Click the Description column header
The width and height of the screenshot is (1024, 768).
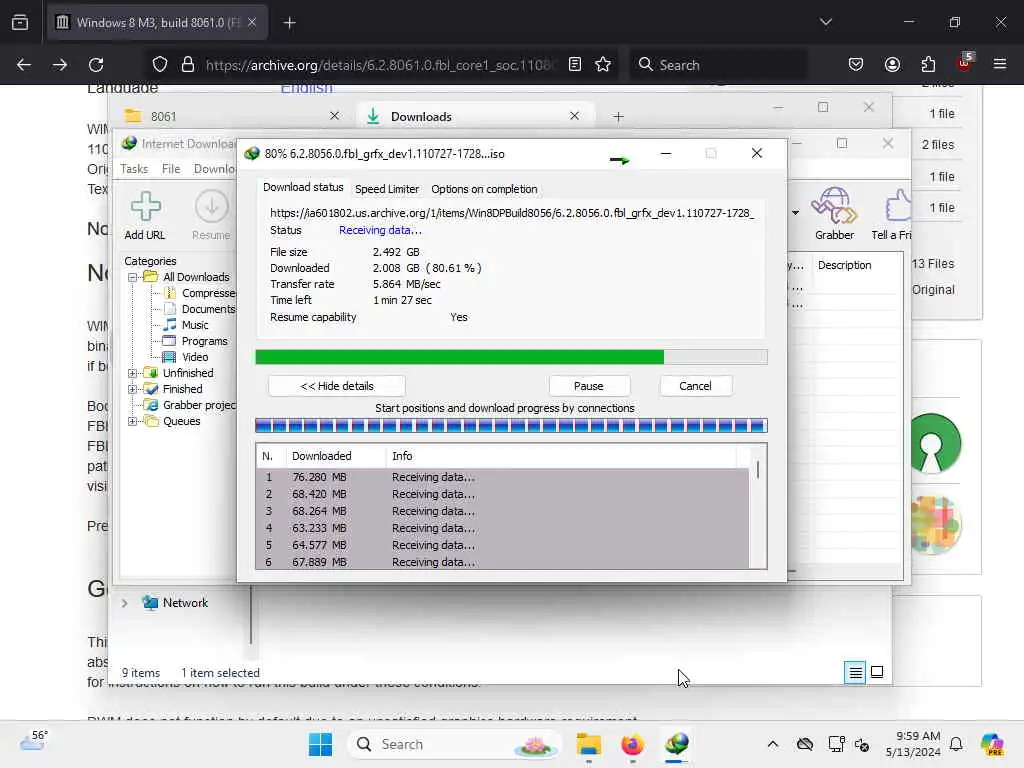coord(844,265)
